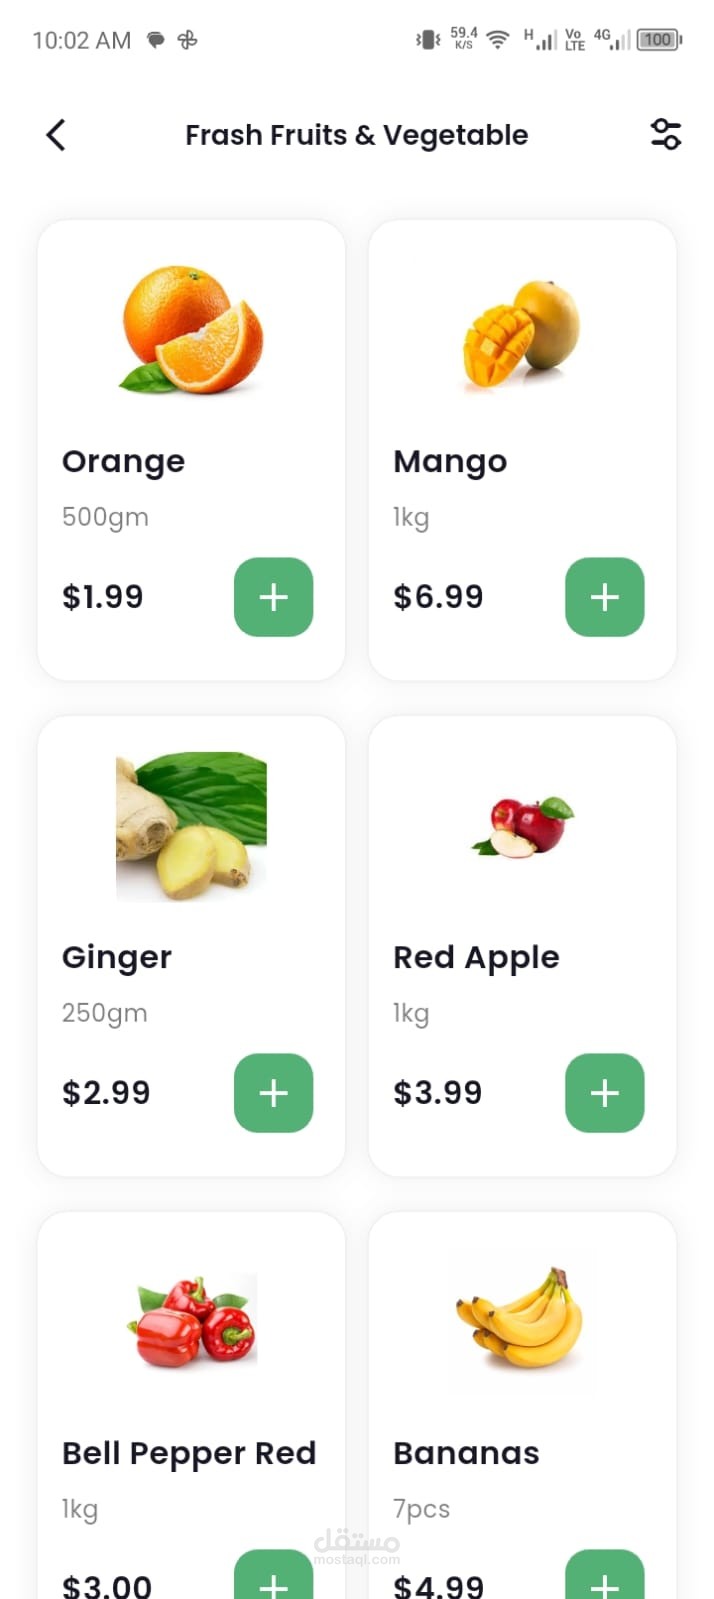Tap the battery indicator in status bar
The image size is (714, 1599).
point(659,40)
